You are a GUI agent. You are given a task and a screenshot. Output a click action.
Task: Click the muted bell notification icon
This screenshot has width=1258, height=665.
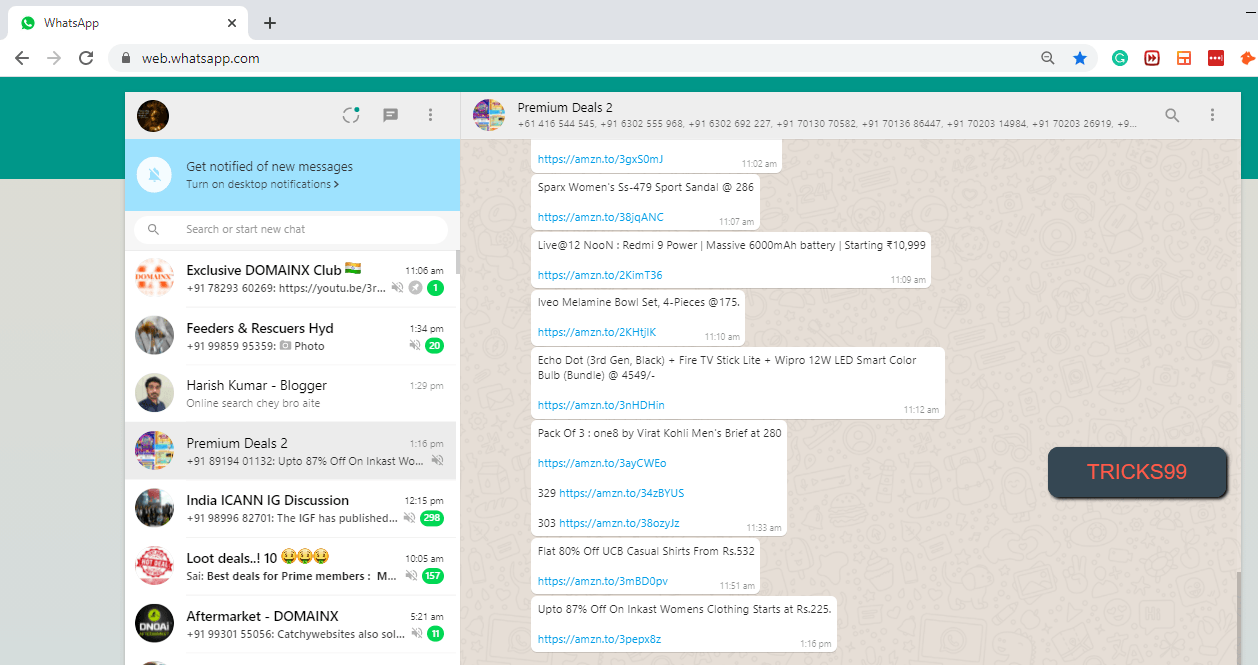[154, 175]
